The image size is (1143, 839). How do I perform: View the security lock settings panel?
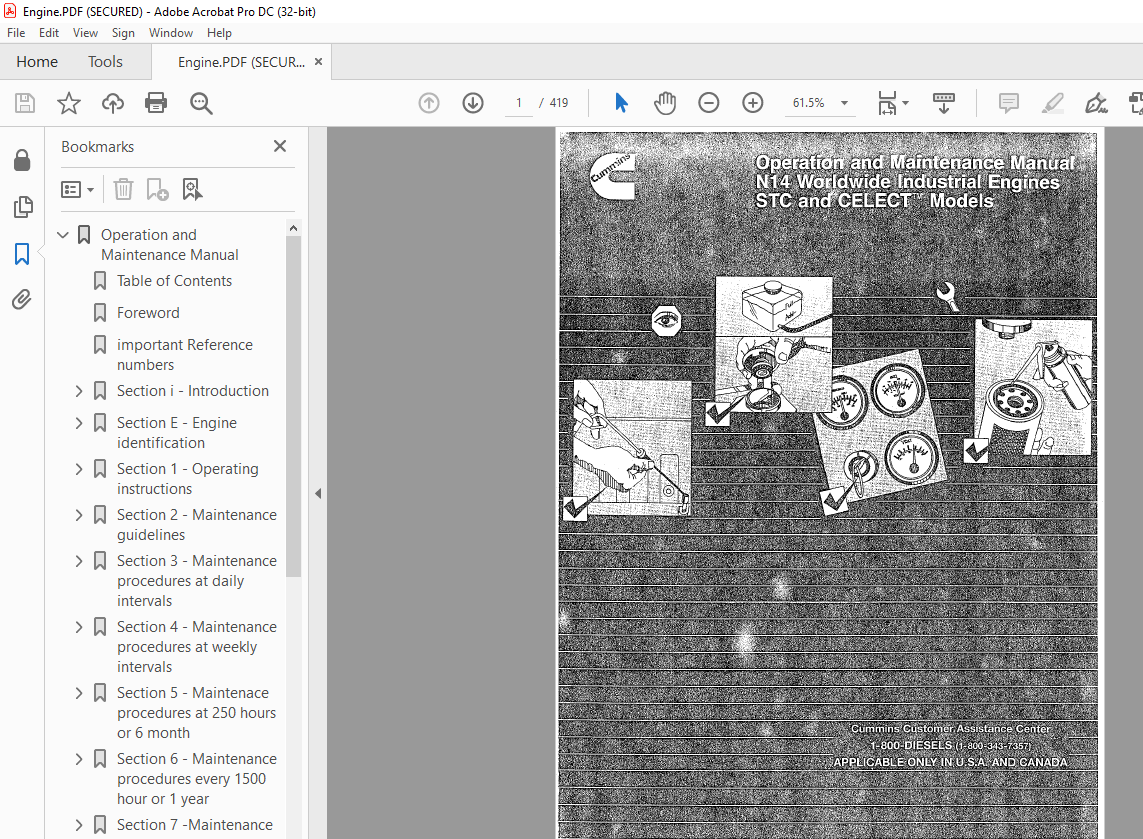(x=23, y=160)
